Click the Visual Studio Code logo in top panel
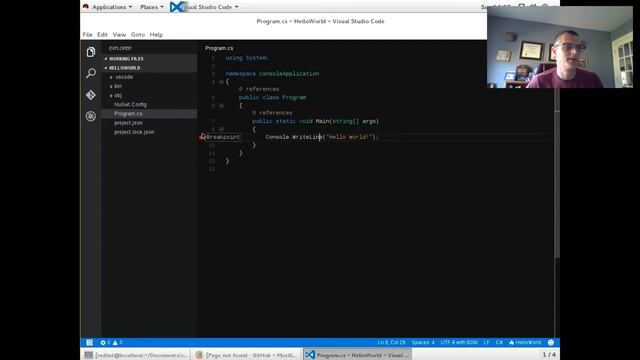This screenshot has height=360, width=640. [177, 7]
